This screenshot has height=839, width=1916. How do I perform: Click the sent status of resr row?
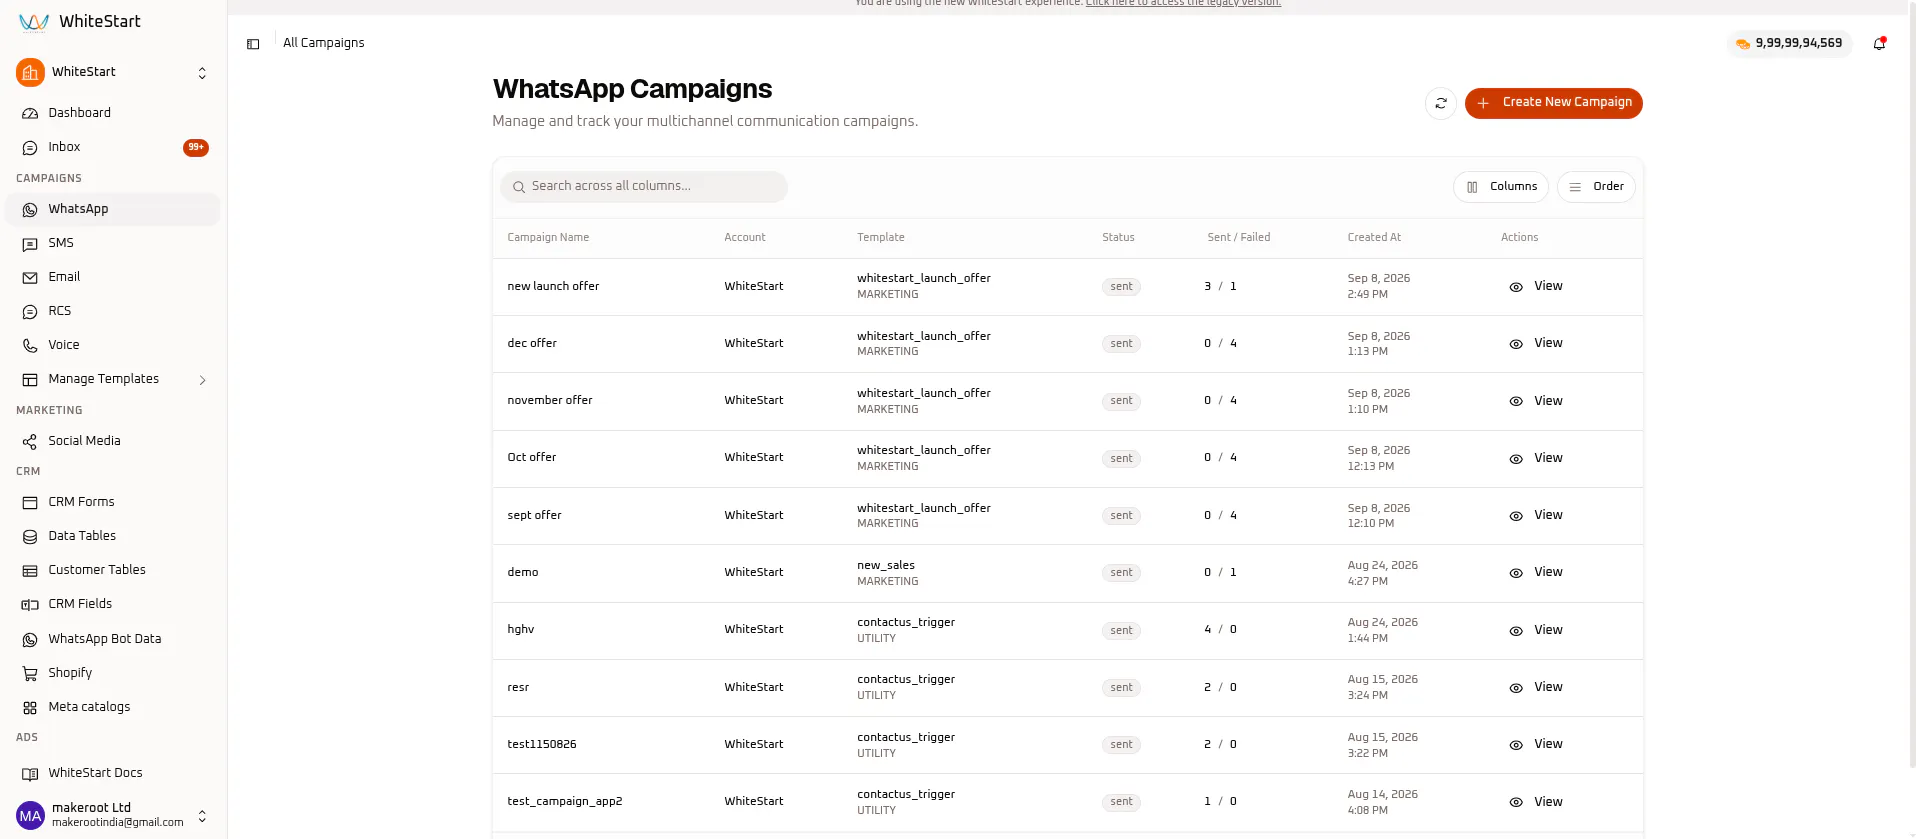tap(1121, 688)
